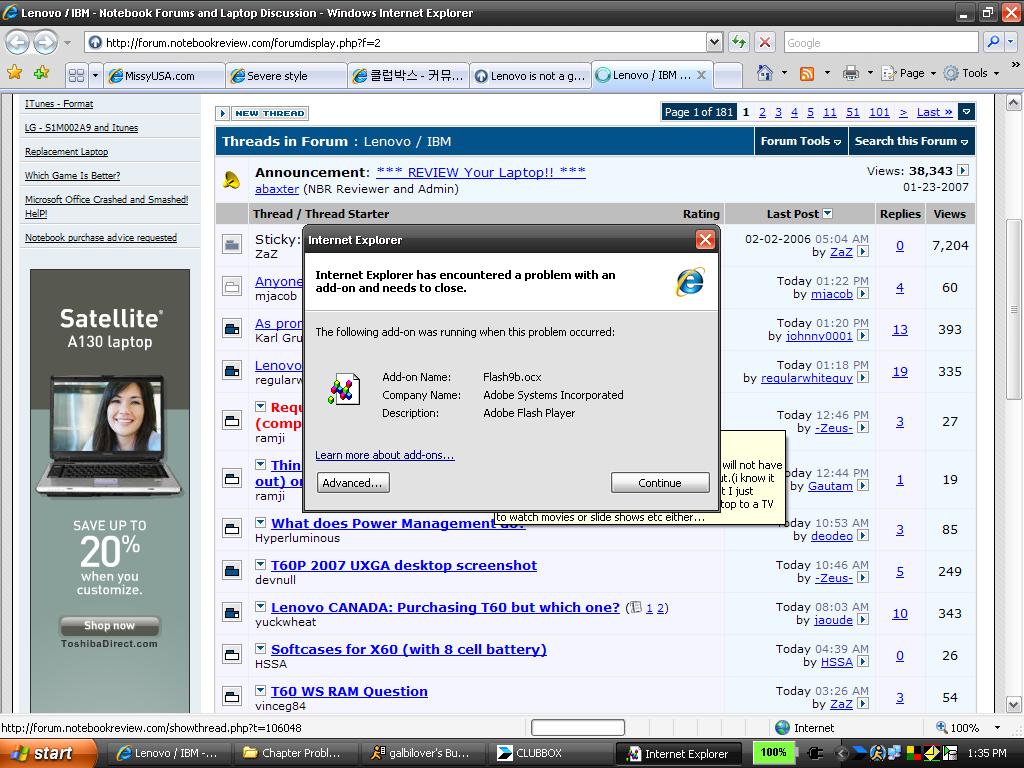
Task: Open the Replacement Laptop sidebar link
Action: [x=67, y=152]
